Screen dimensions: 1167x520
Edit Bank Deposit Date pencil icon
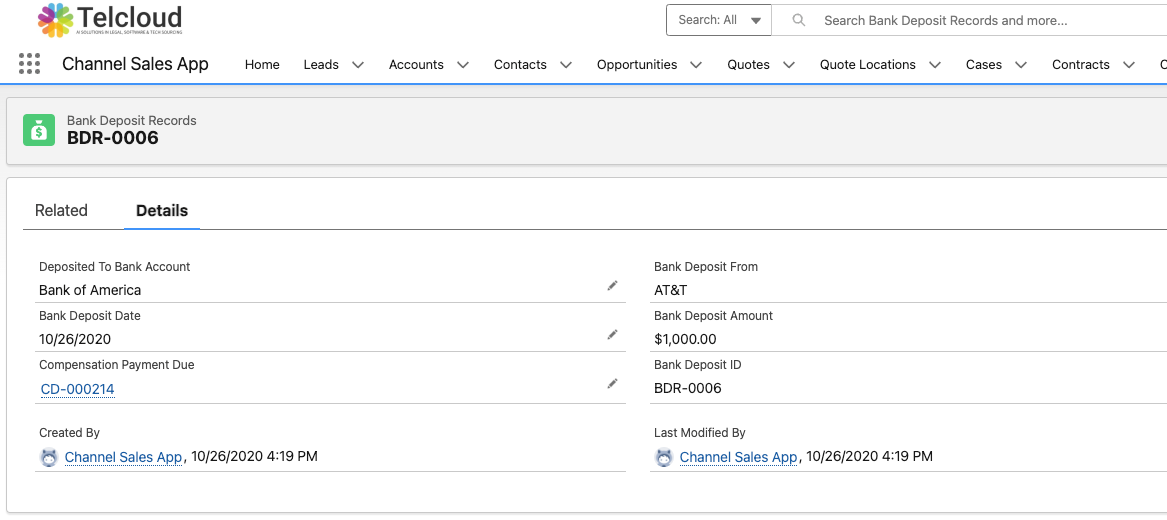613,335
